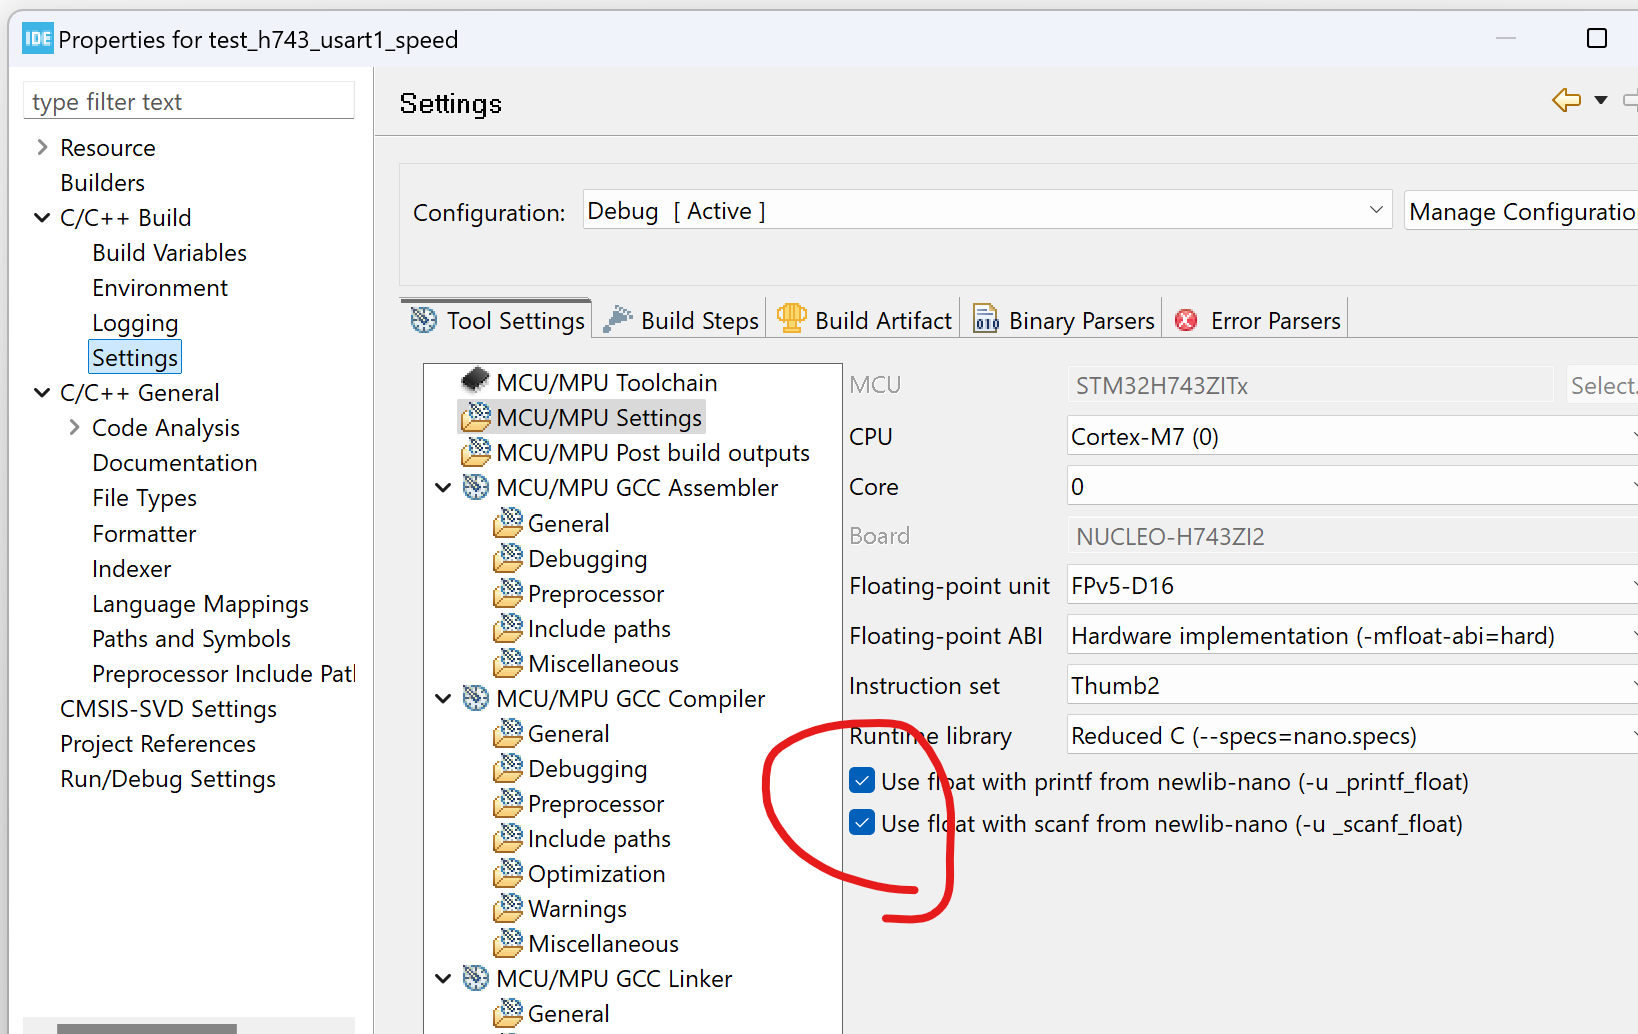Uncheck Use float with printf from newlib-nano
The image size is (1638, 1034).
click(861, 780)
